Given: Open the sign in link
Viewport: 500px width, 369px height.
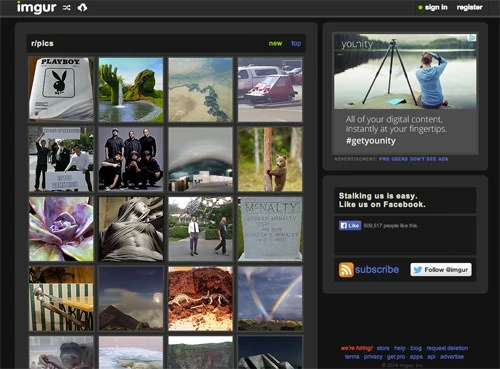Looking at the screenshot, I should (436, 7).
